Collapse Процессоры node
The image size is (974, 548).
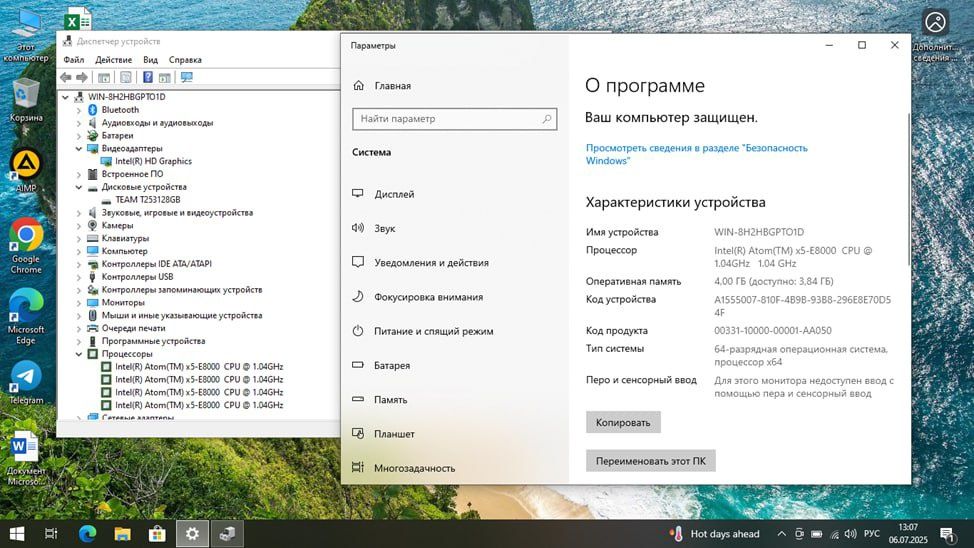(79, 354)
